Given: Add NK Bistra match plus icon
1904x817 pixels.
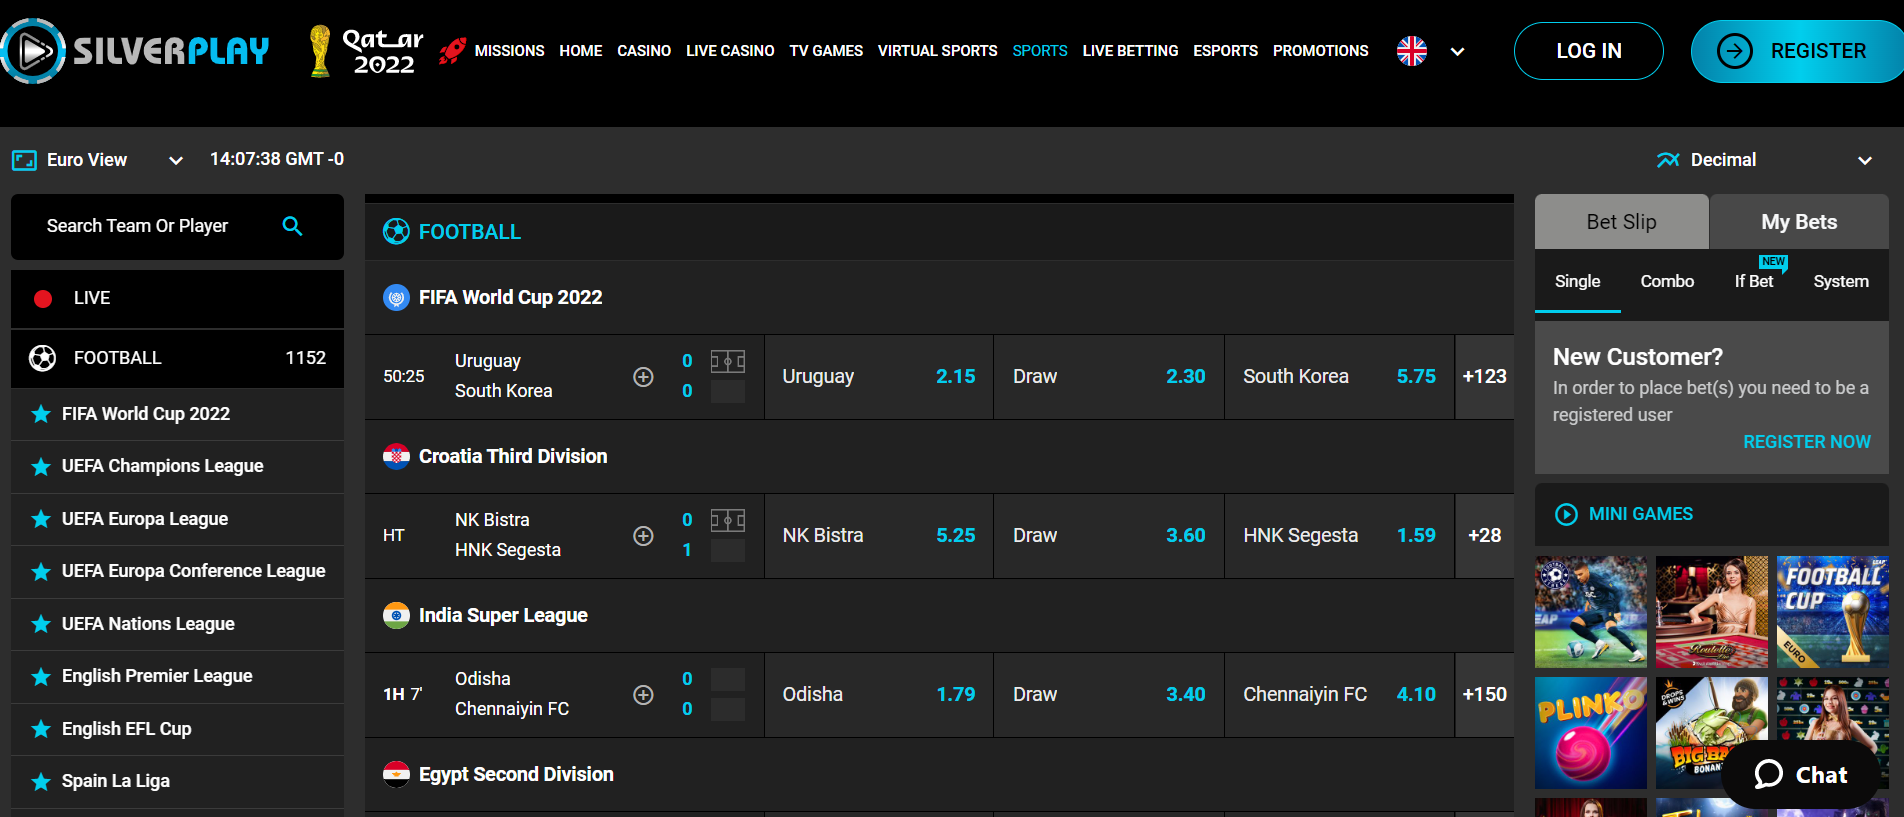Looking at the screenshot, I should (644, 536).
